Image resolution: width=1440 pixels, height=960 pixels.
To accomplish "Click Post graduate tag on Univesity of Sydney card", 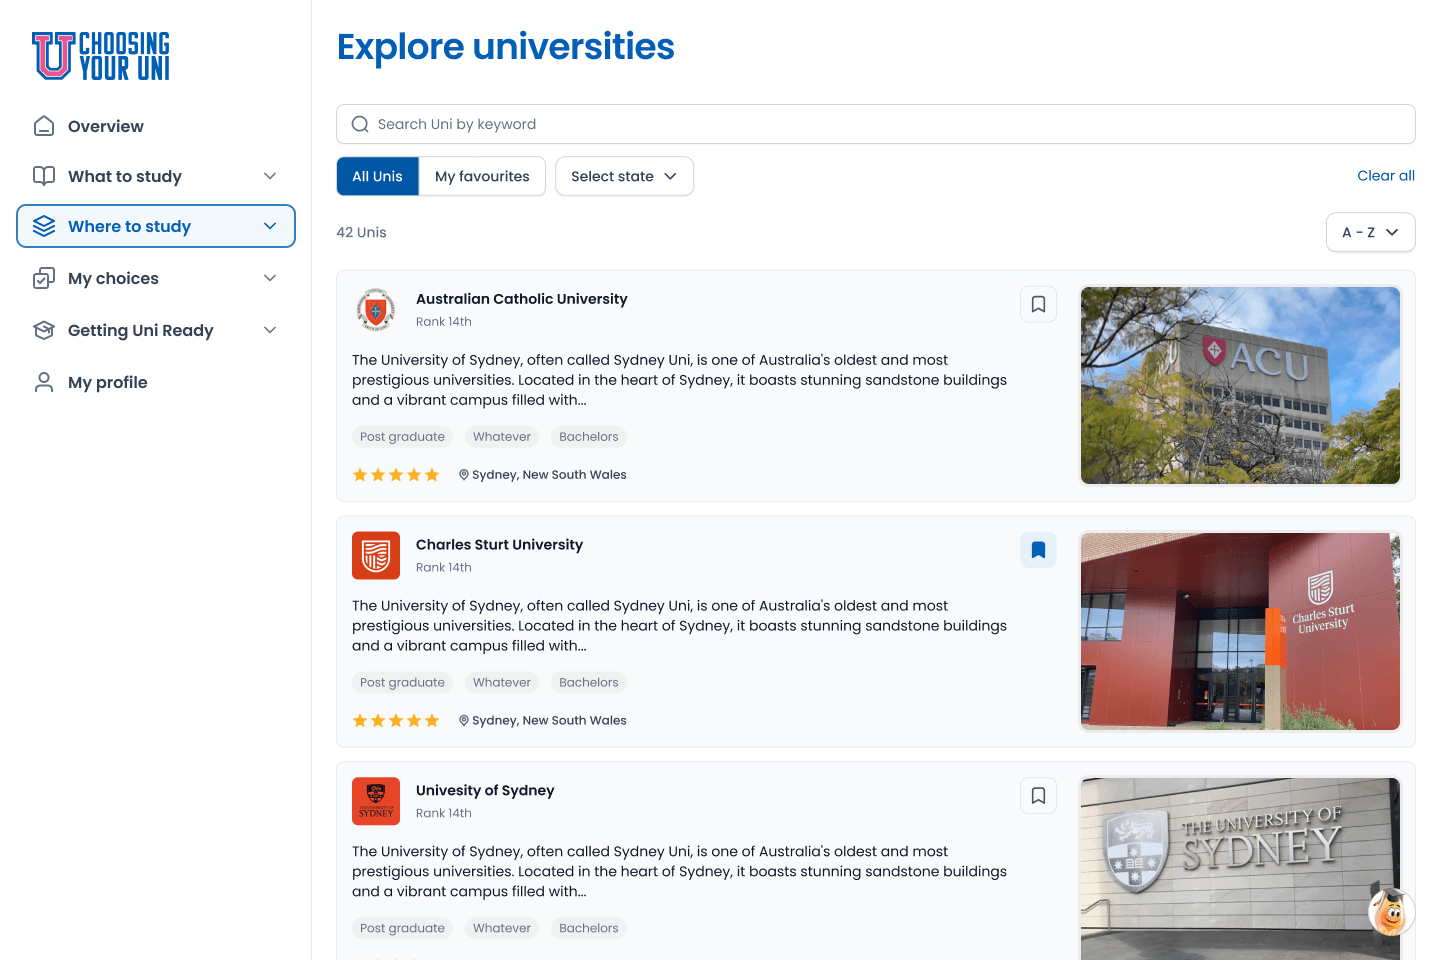I will click(x=402, y=929).
